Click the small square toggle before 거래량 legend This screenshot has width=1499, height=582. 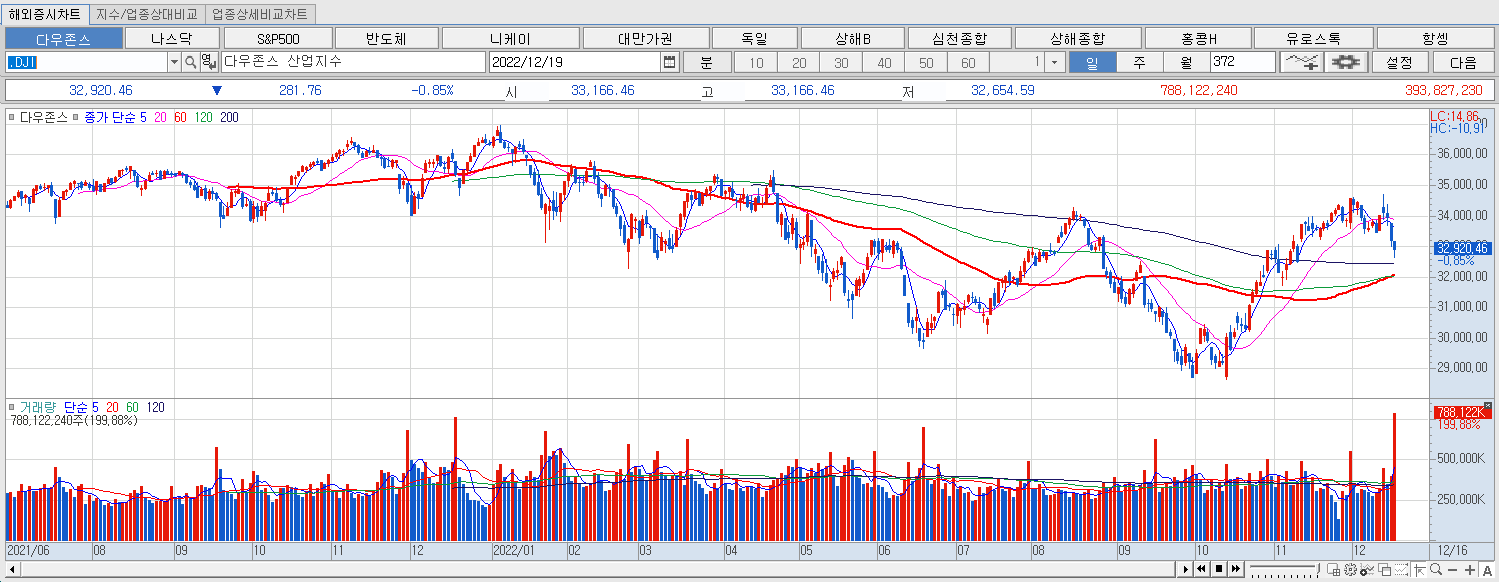point(11,407)
